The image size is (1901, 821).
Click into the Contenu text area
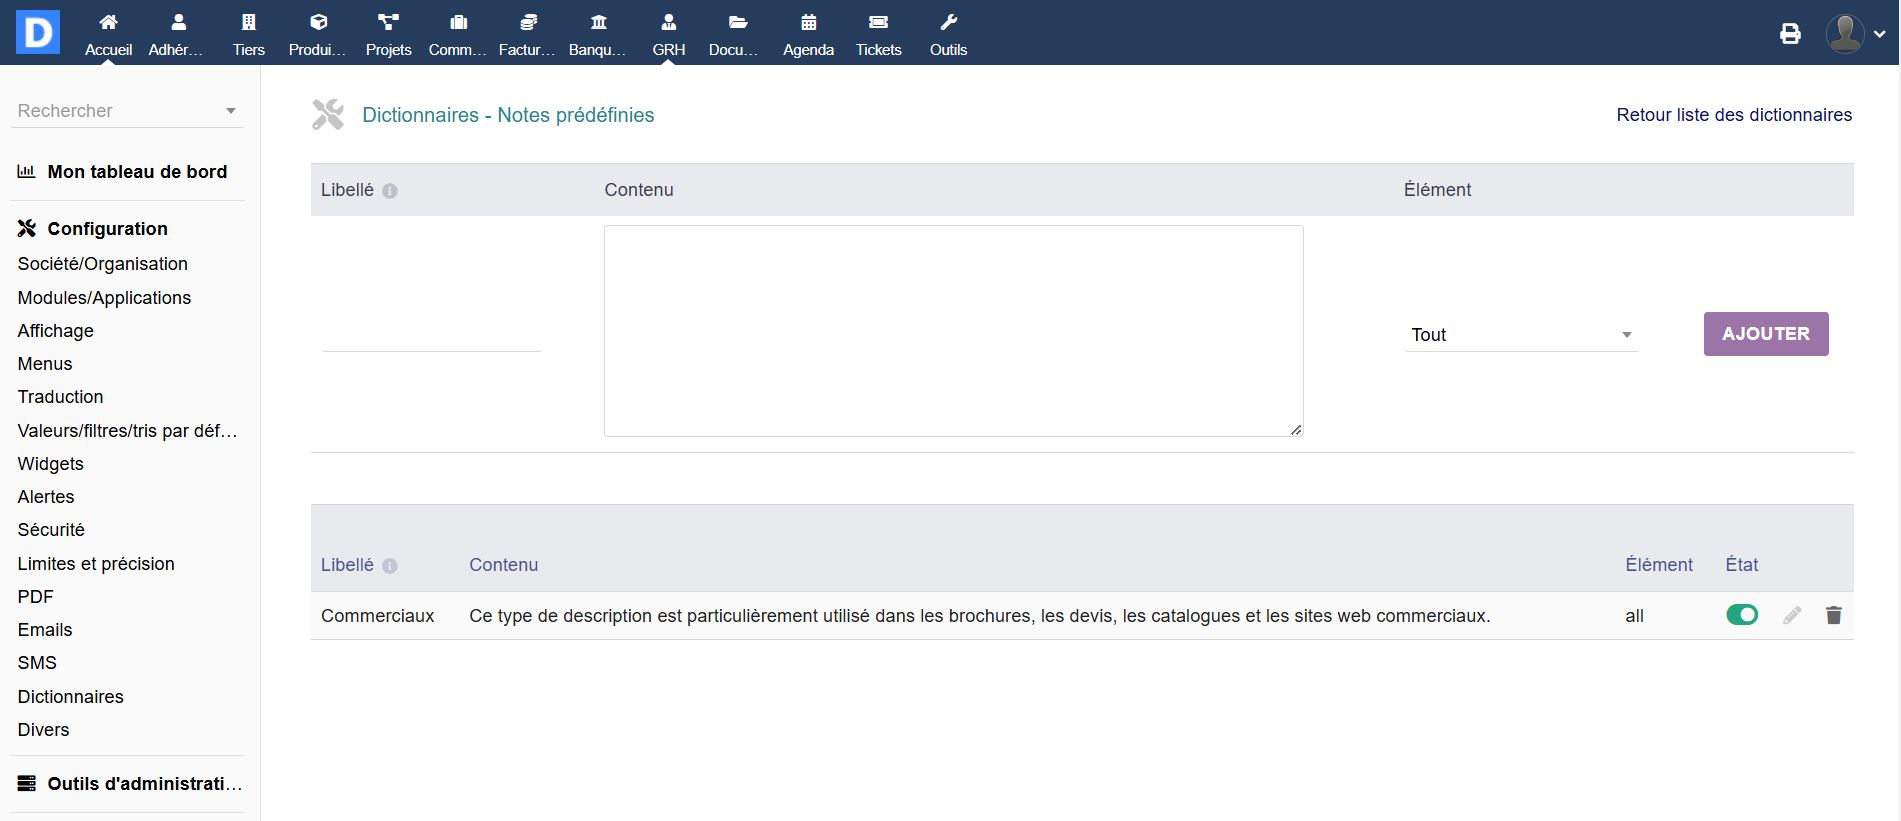(x=953, y=331)
